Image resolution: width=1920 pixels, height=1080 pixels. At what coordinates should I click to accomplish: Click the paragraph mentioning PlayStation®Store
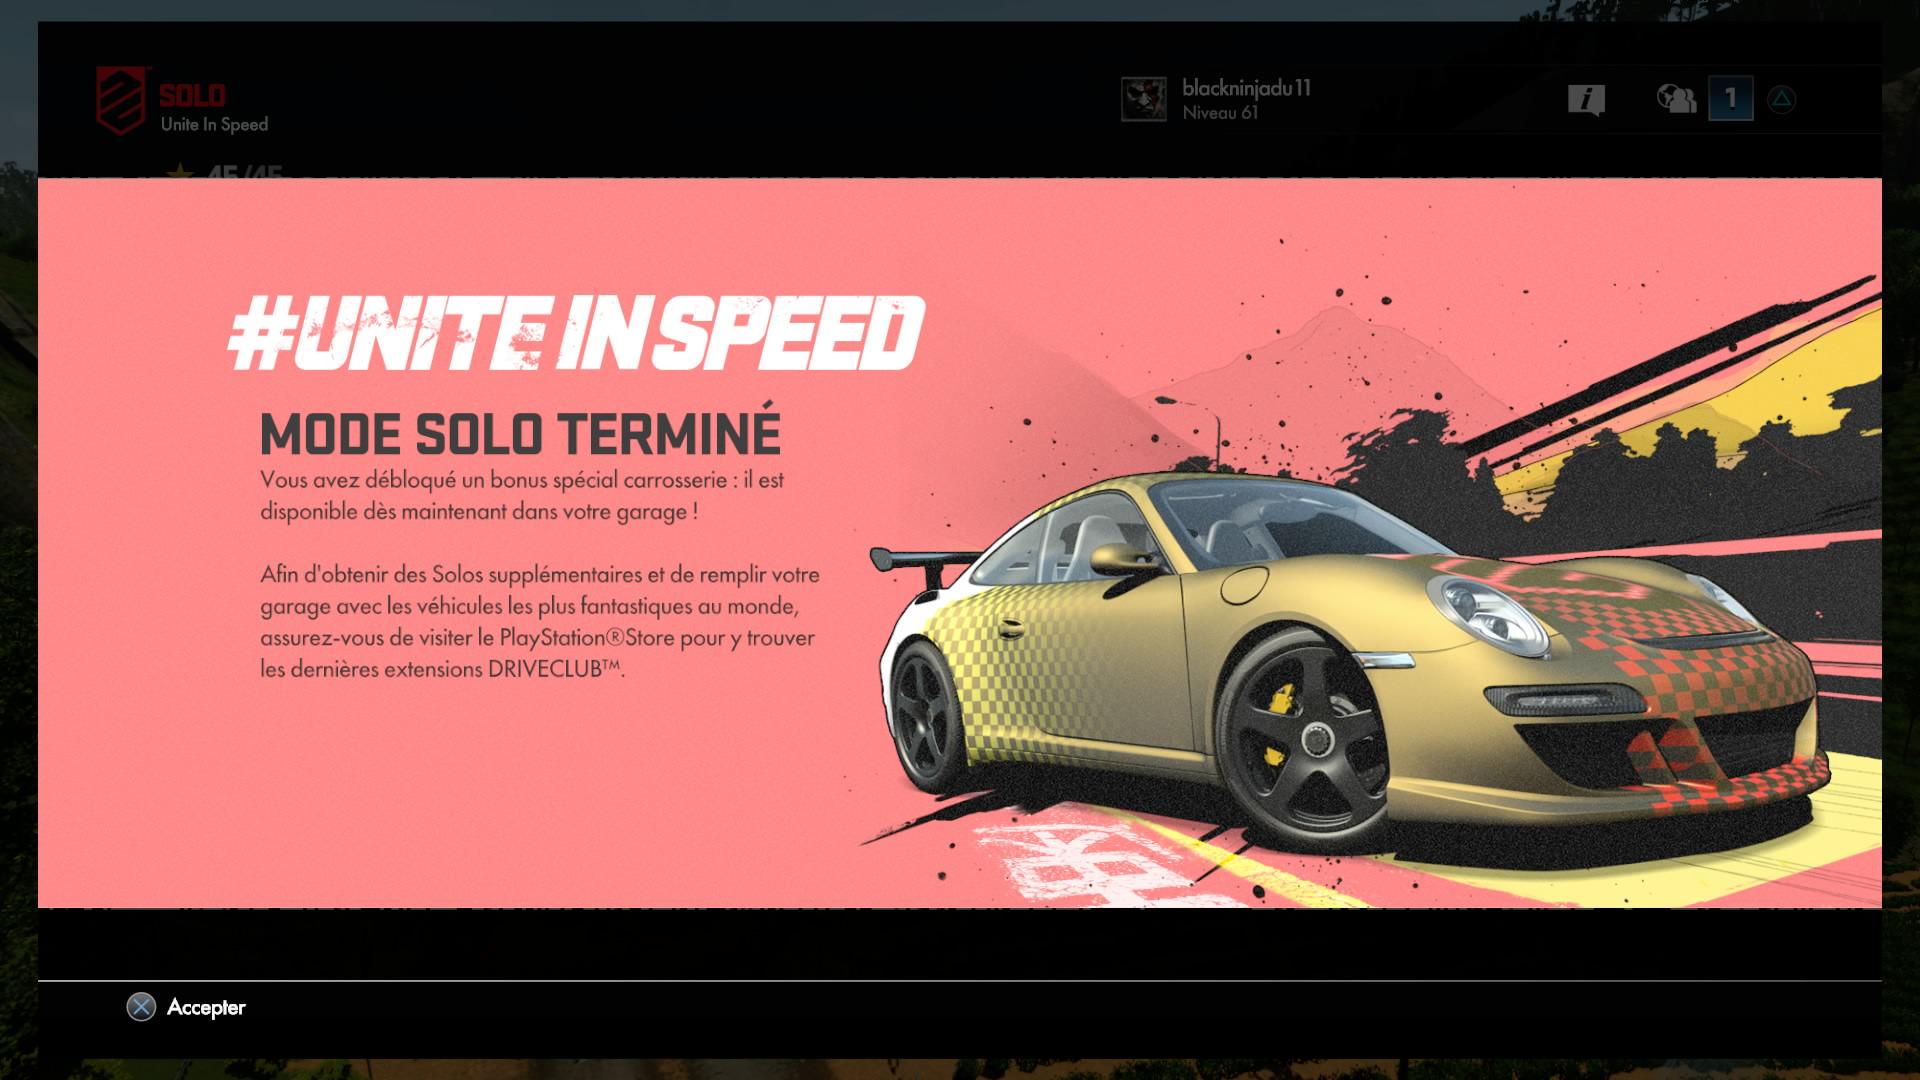pyautogui.click(x=540, y=621)
